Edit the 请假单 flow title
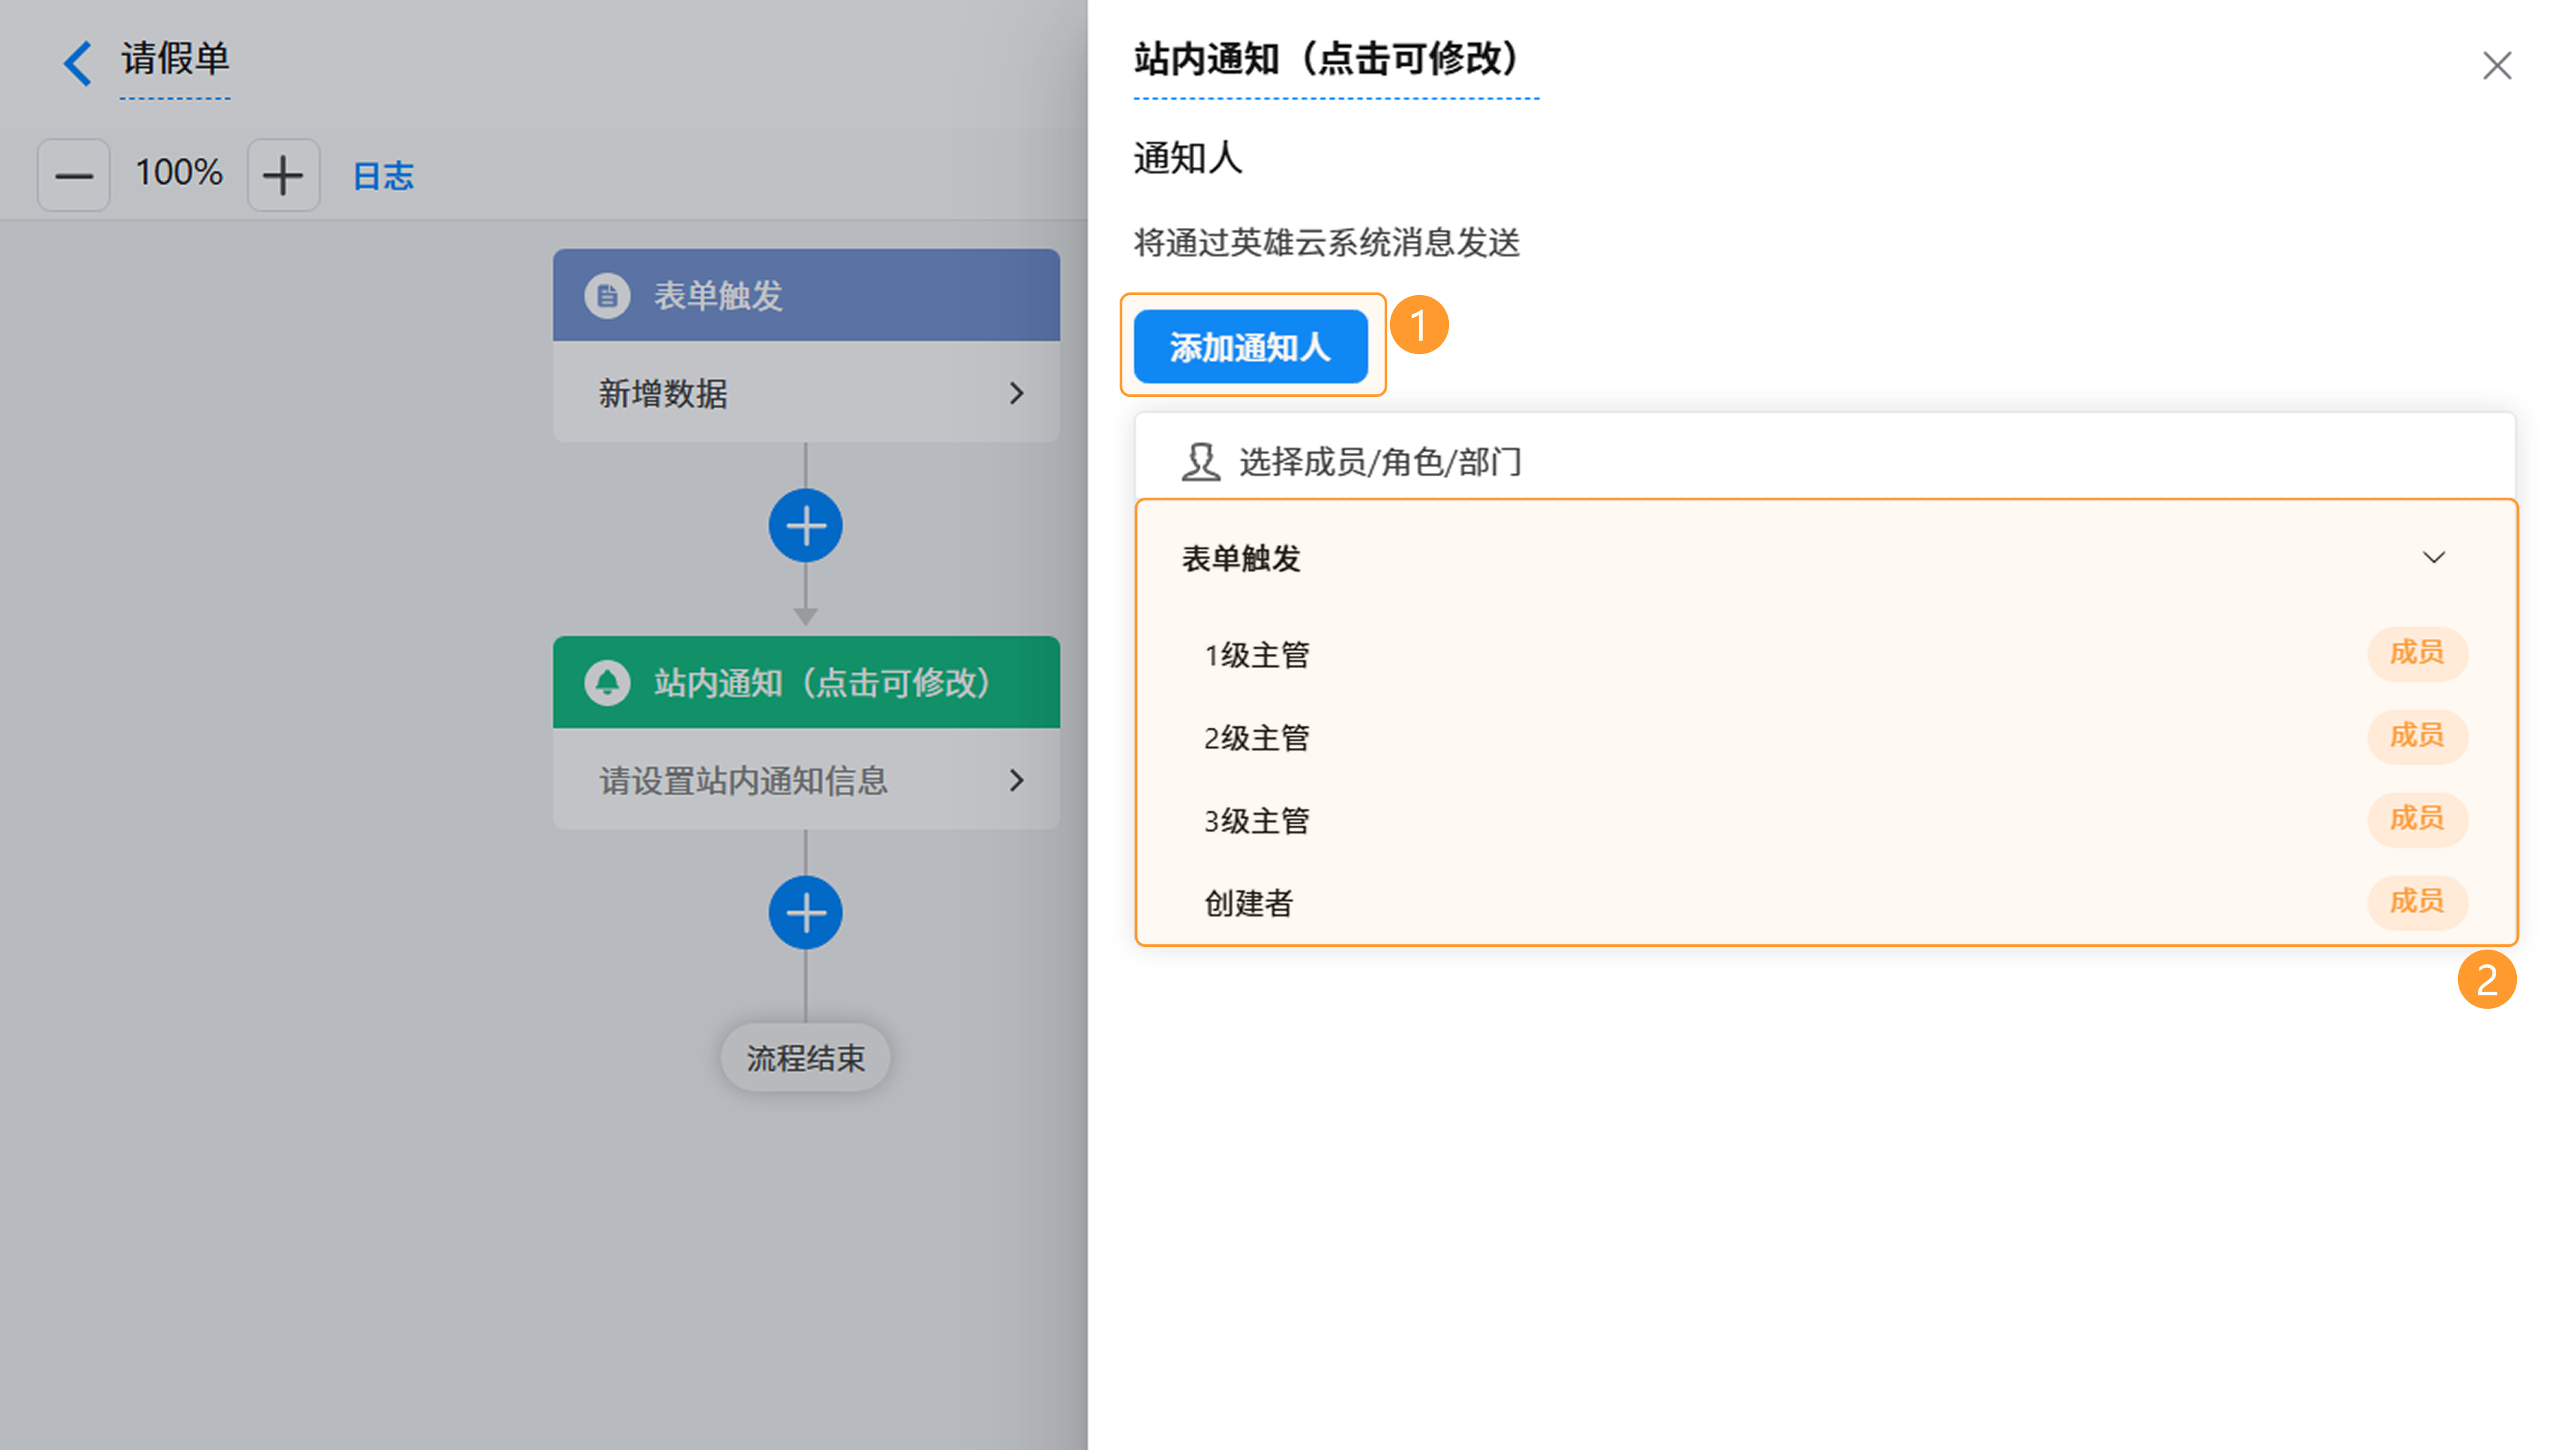This screenshot has height=1450, width=2576. click(175, 59)
